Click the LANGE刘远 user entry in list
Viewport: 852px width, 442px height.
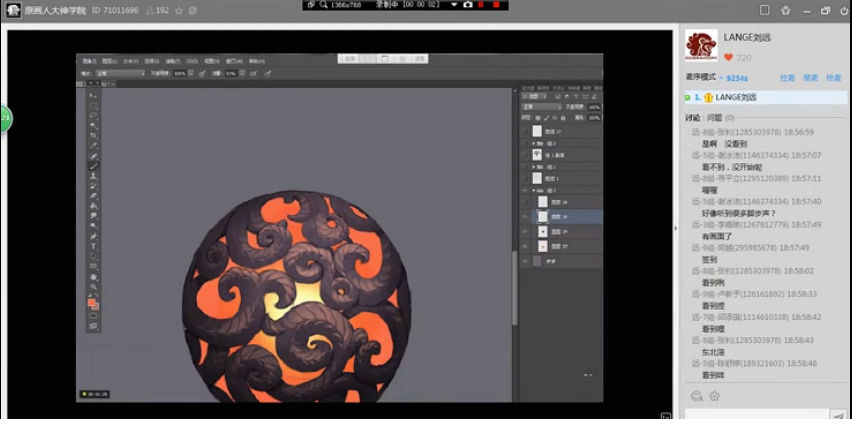coord(735,97)
